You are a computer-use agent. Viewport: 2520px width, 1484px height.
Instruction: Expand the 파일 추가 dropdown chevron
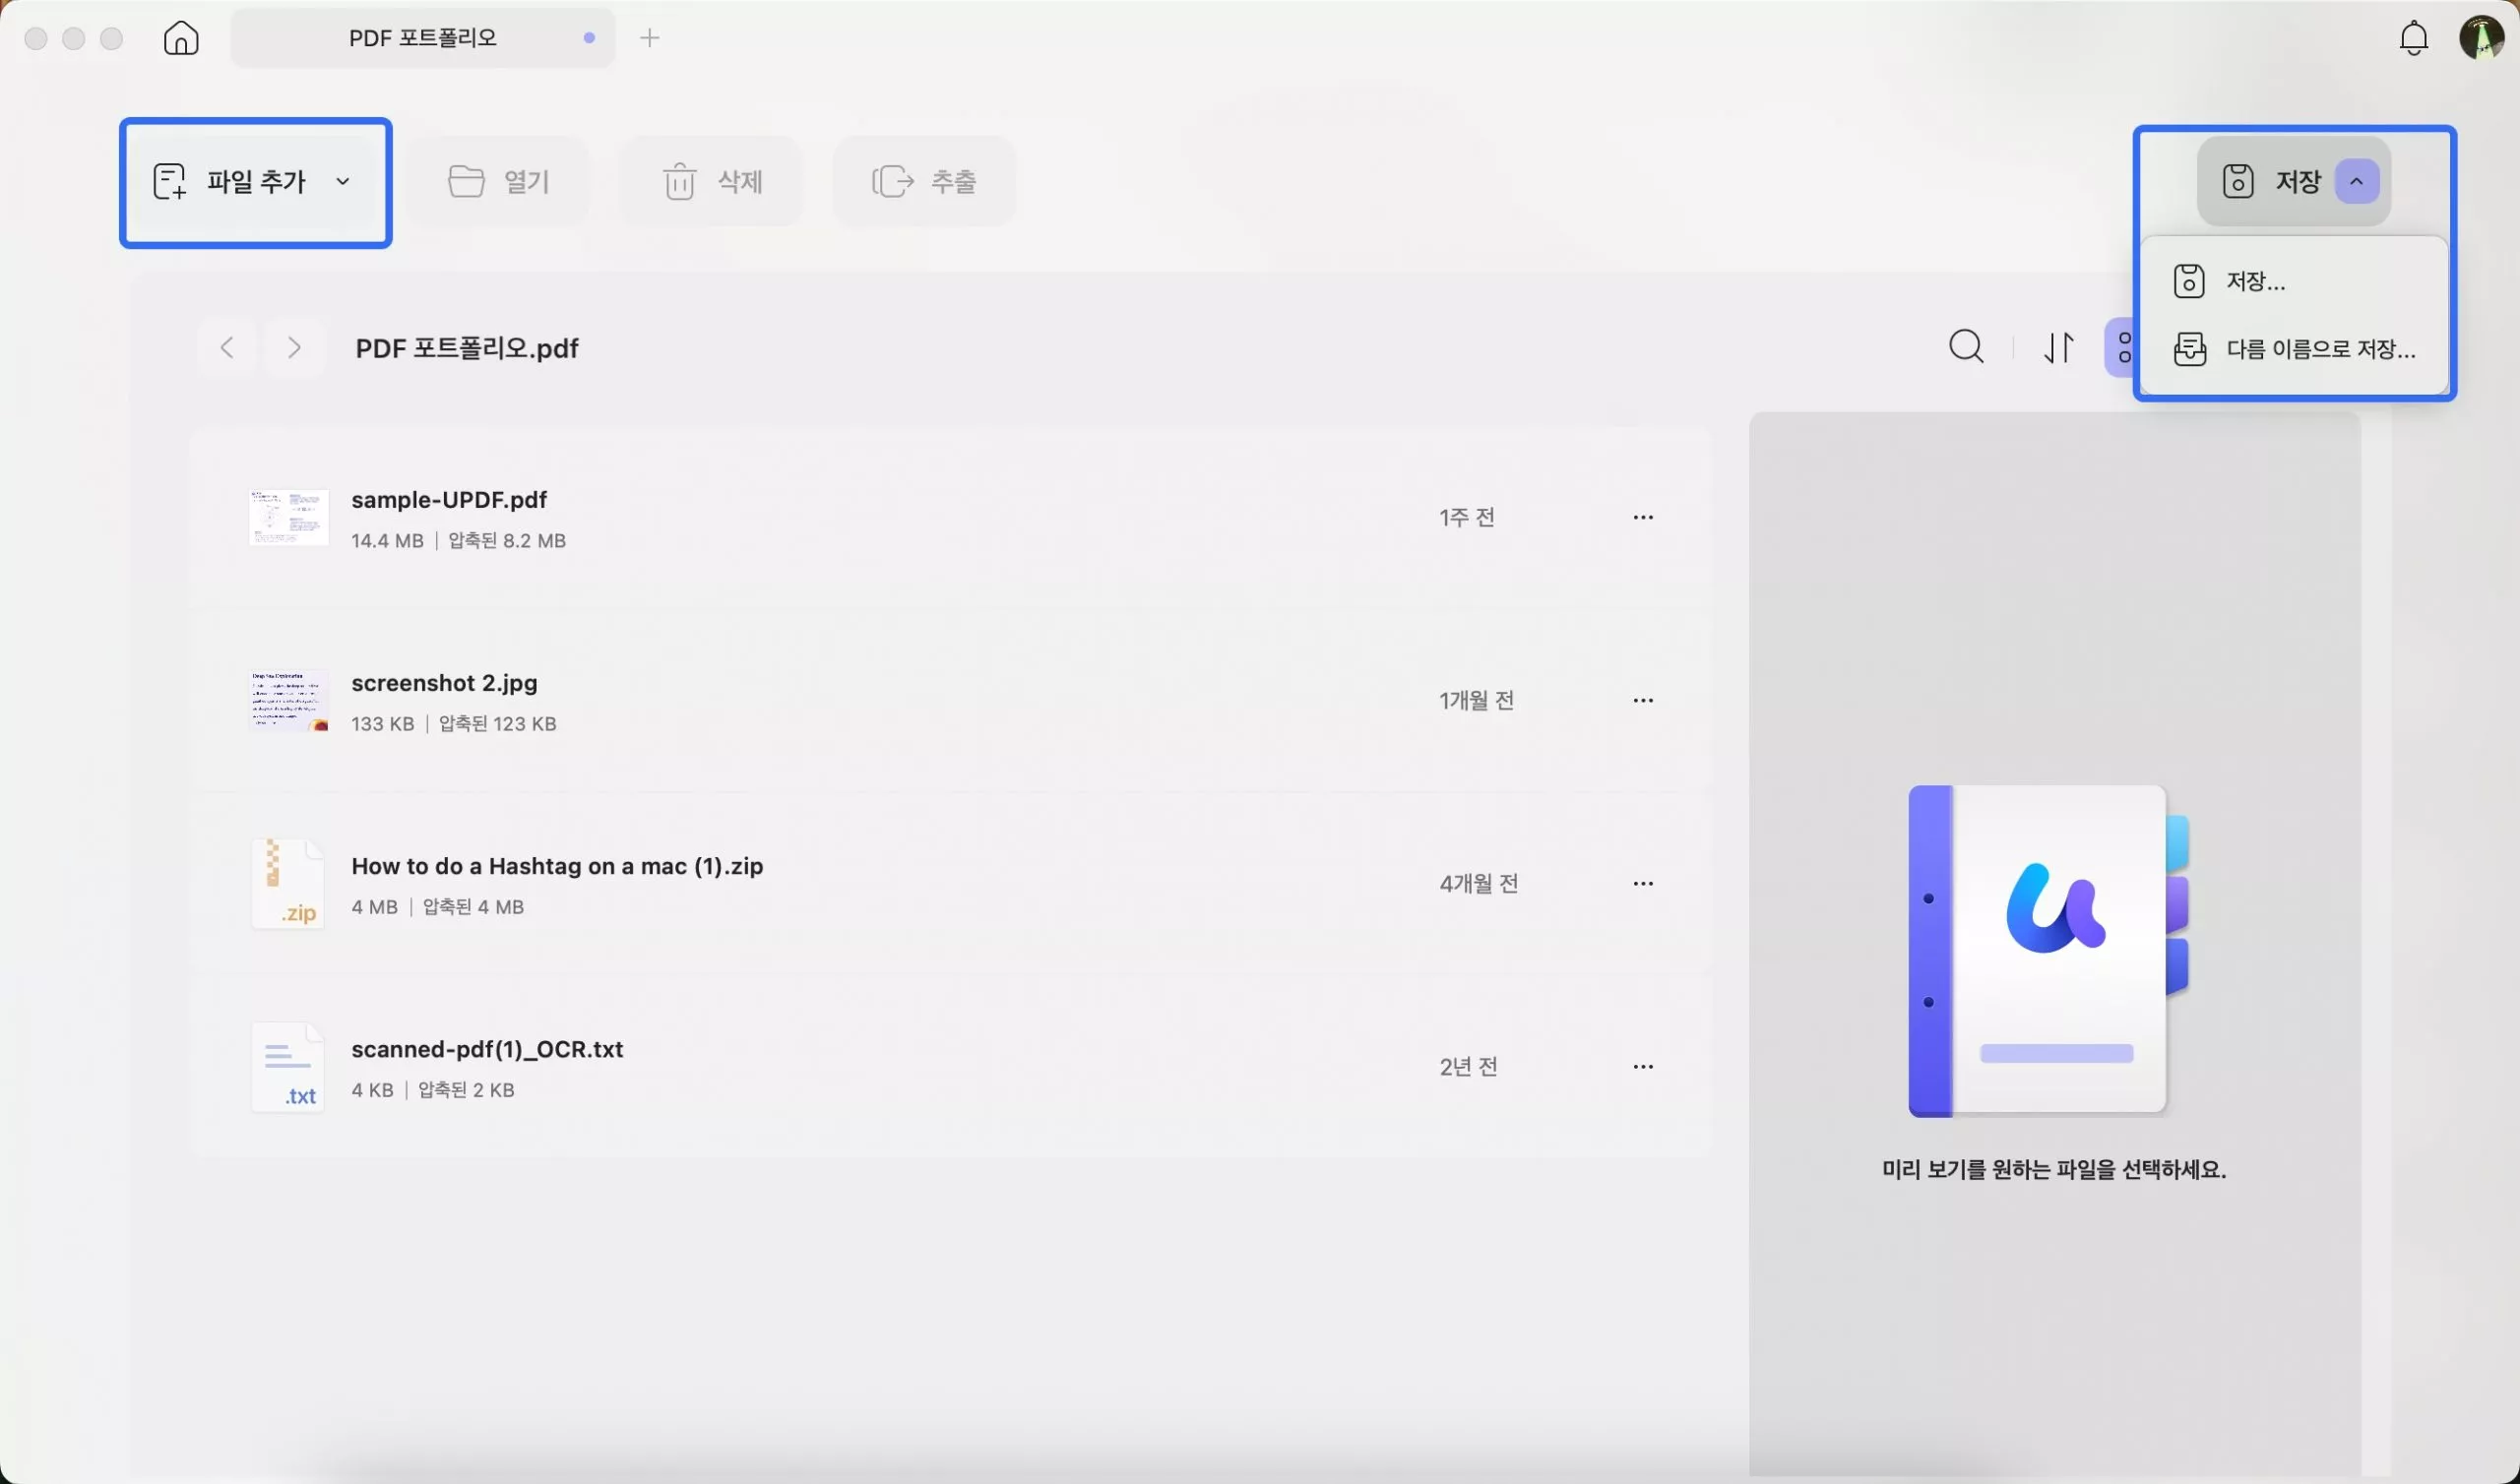(x=342, y=182)
